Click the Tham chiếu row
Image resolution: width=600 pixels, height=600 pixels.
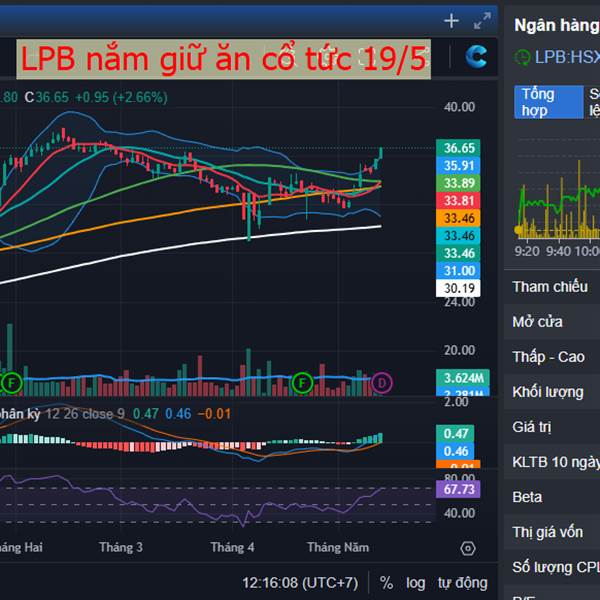click(552, 287)
